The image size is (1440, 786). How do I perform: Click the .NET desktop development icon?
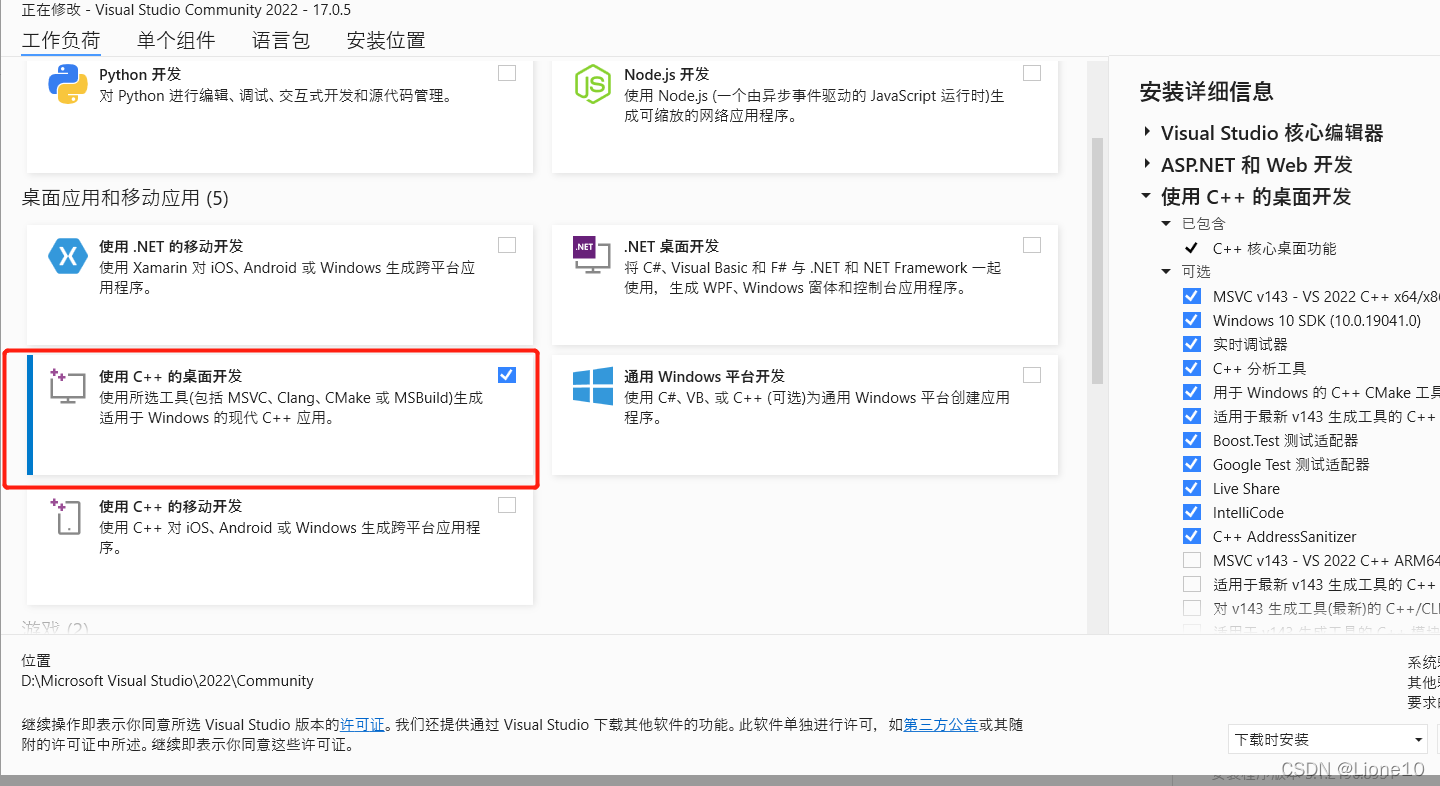(x=592, y=256)
